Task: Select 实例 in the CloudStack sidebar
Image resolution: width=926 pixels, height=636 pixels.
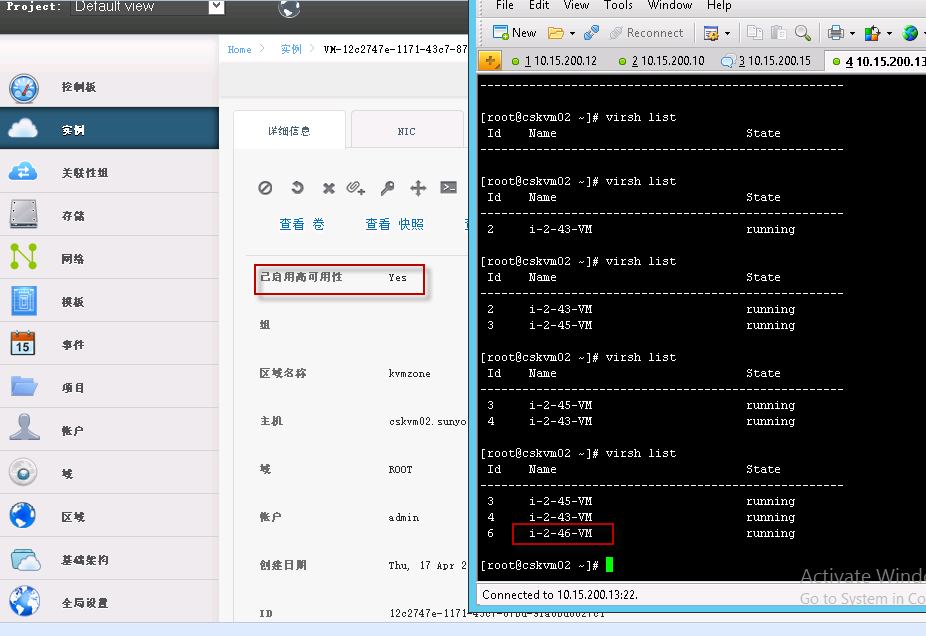Action: pos(109,129)
